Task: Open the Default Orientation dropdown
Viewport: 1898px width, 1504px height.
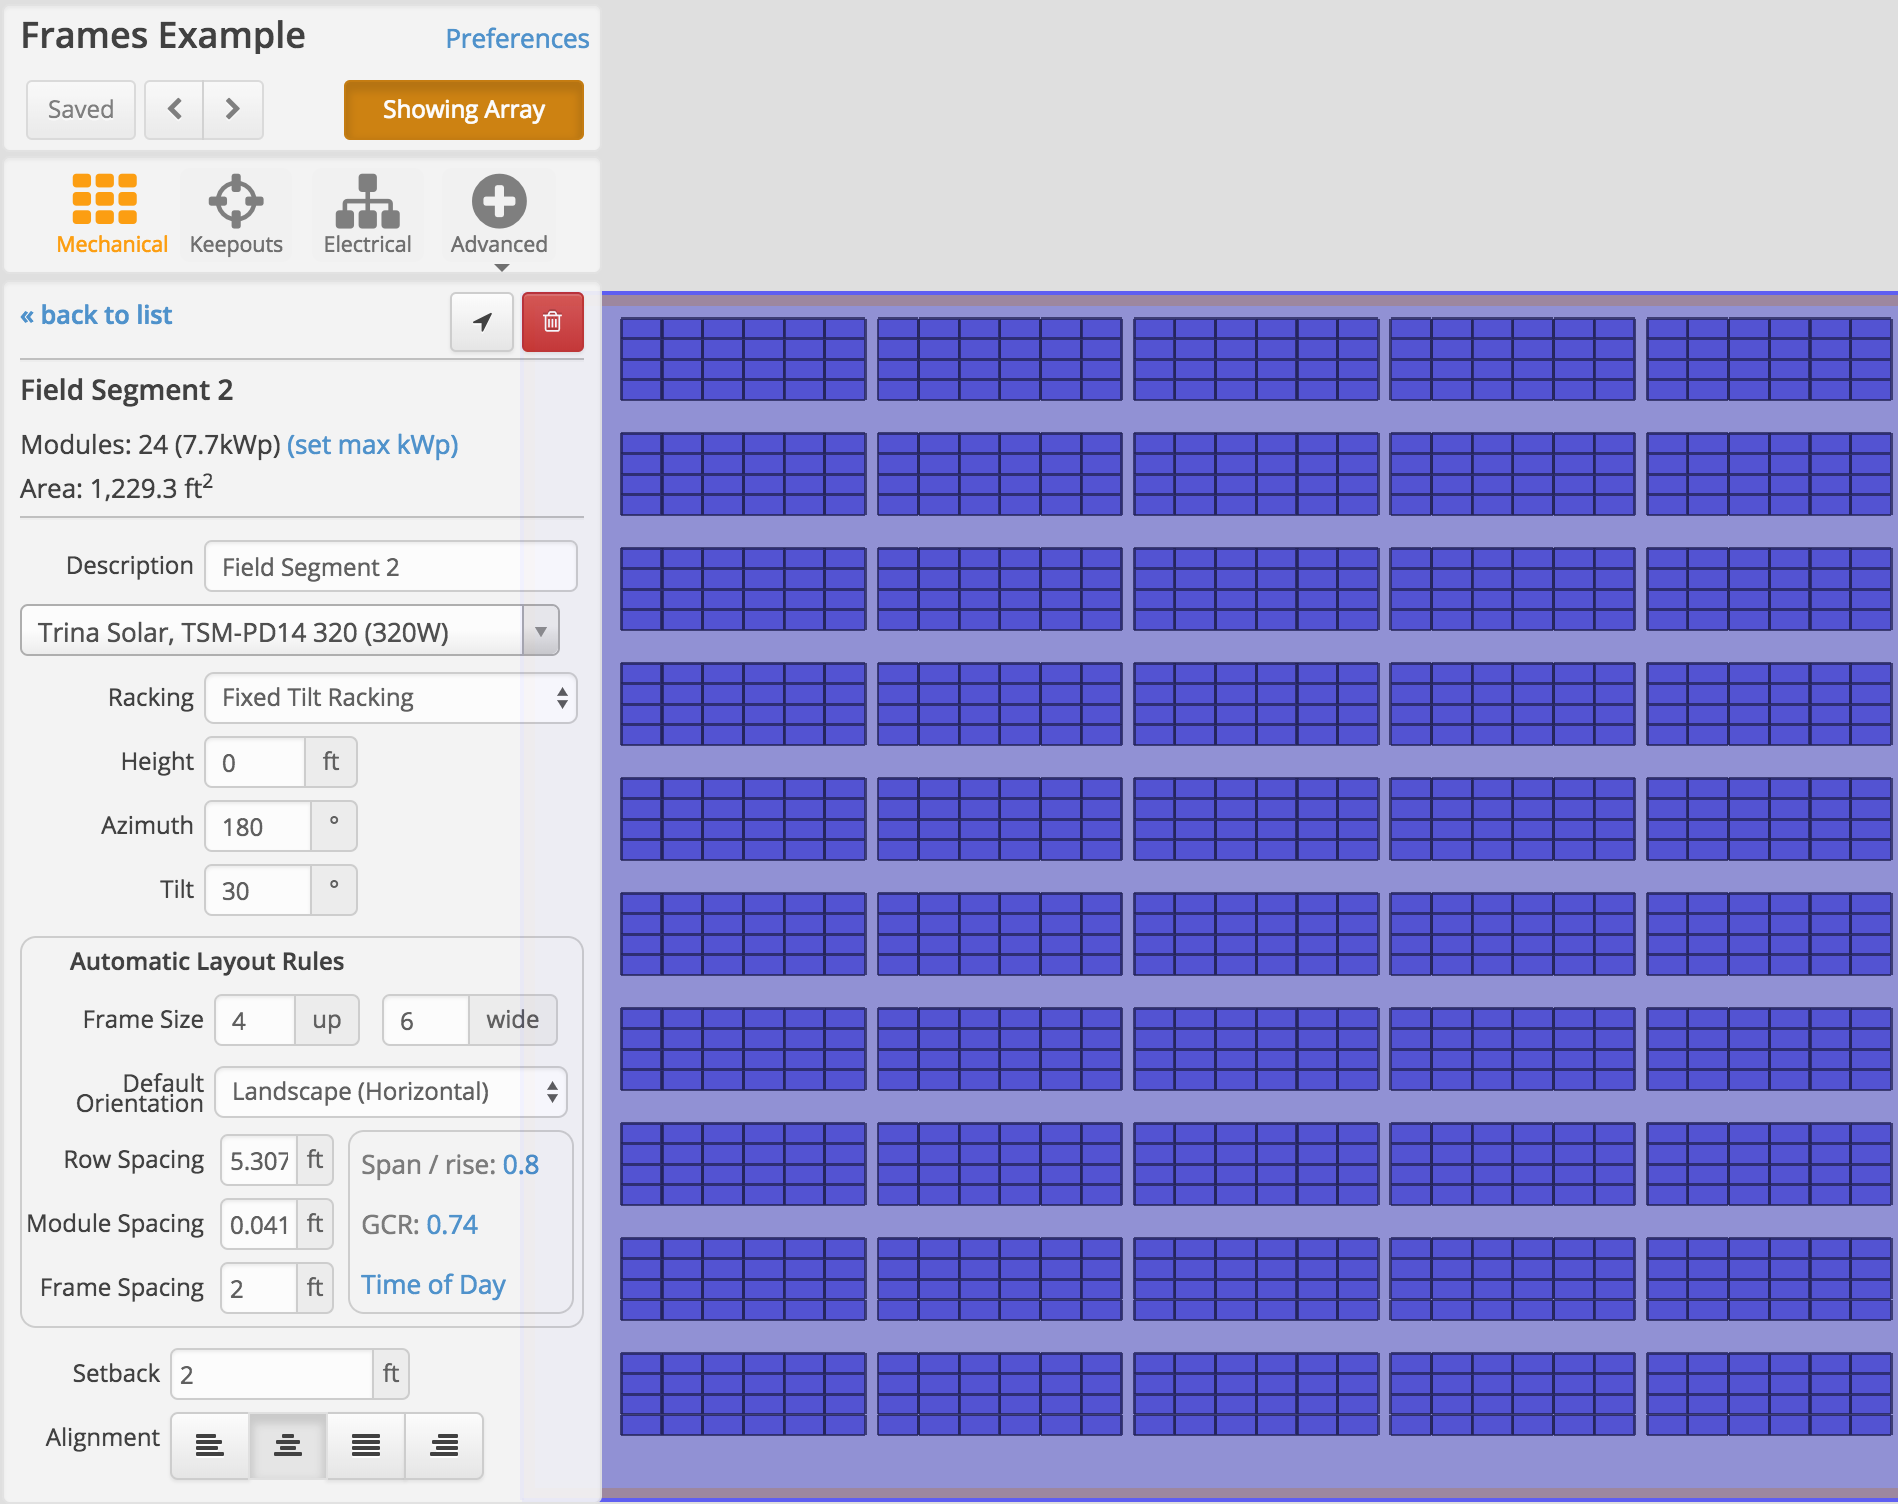Action: click(391, 1091)
